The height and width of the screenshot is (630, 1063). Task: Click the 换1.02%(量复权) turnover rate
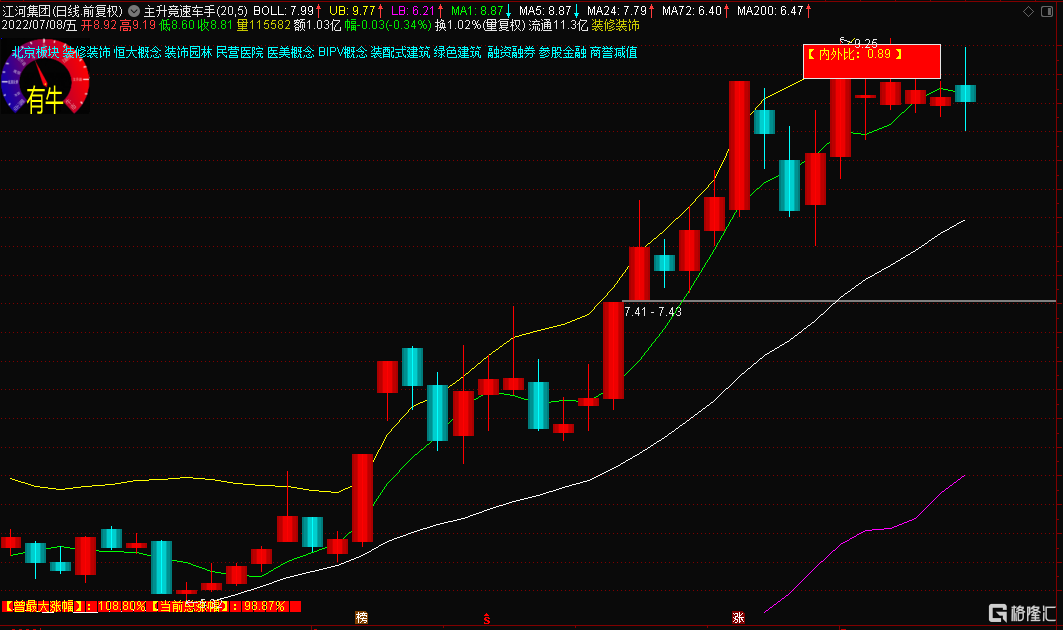[x=481, y=25]
